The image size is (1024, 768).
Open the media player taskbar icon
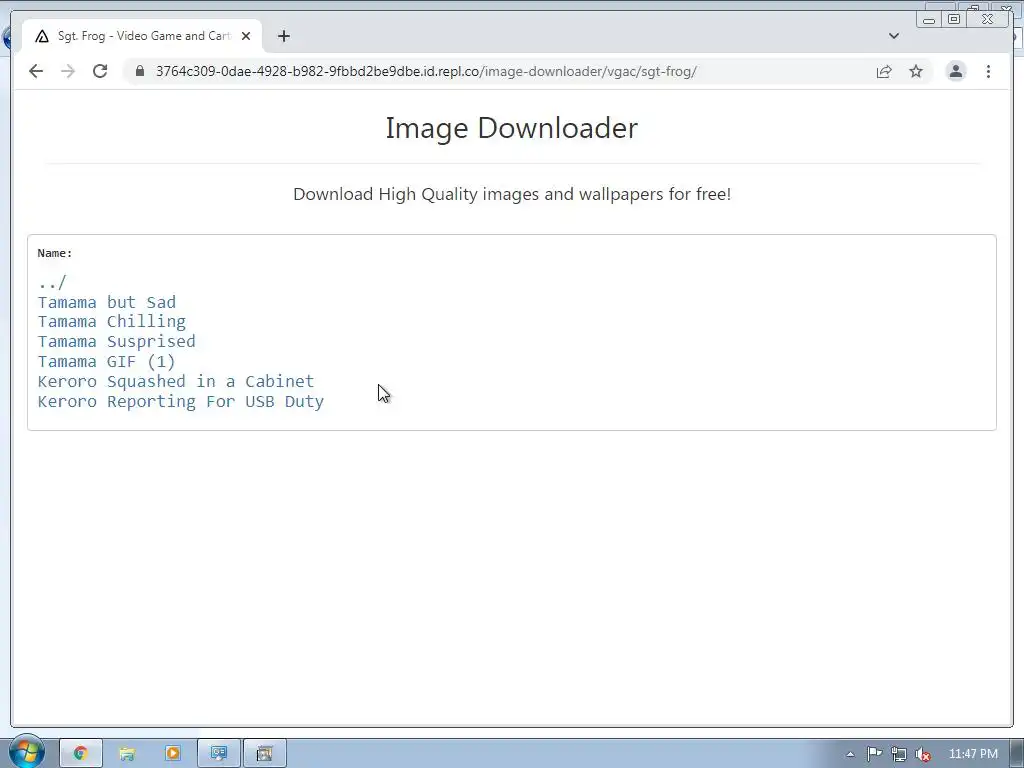(172, 754)
